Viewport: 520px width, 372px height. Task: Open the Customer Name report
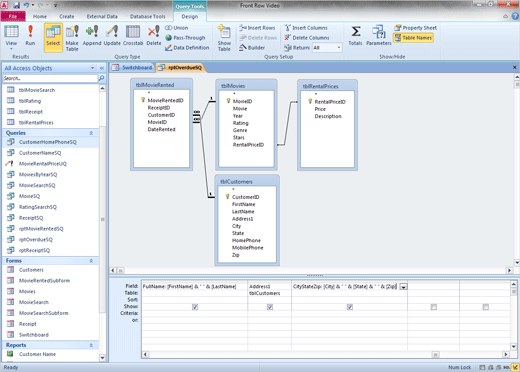(37, 354)
